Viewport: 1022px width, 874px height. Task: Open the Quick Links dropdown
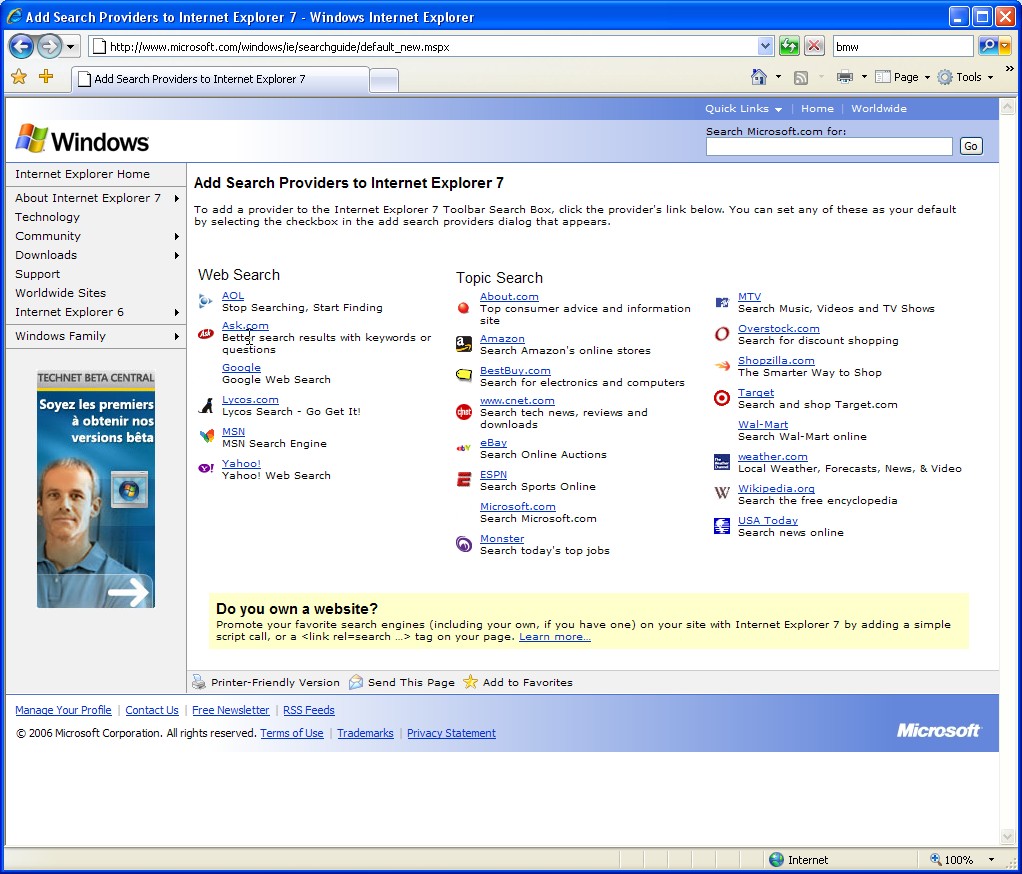pyautogui.click(x=743, y=109)
